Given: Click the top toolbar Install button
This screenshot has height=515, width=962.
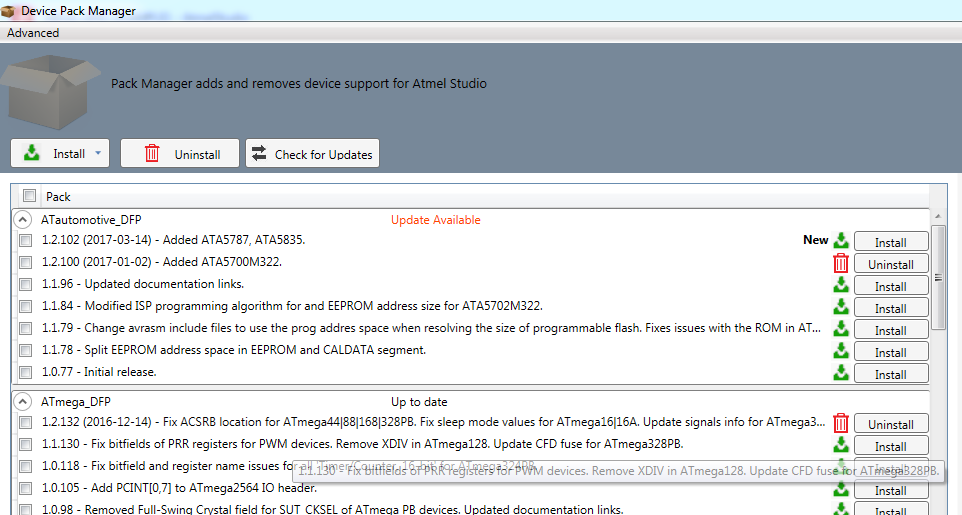Looking at the screenshot, I should pyautogui.click(x=60, y=153).
